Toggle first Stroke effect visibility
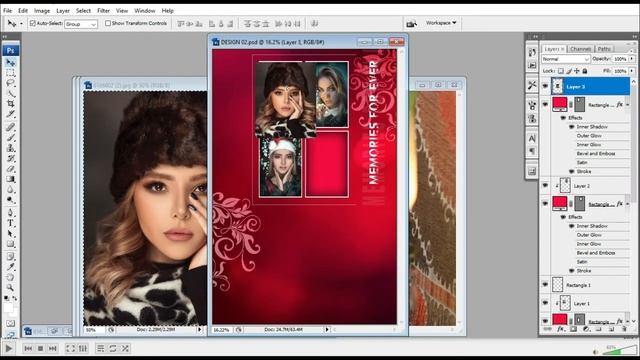This screenshot has height=360, width=640. pos(572,171)
